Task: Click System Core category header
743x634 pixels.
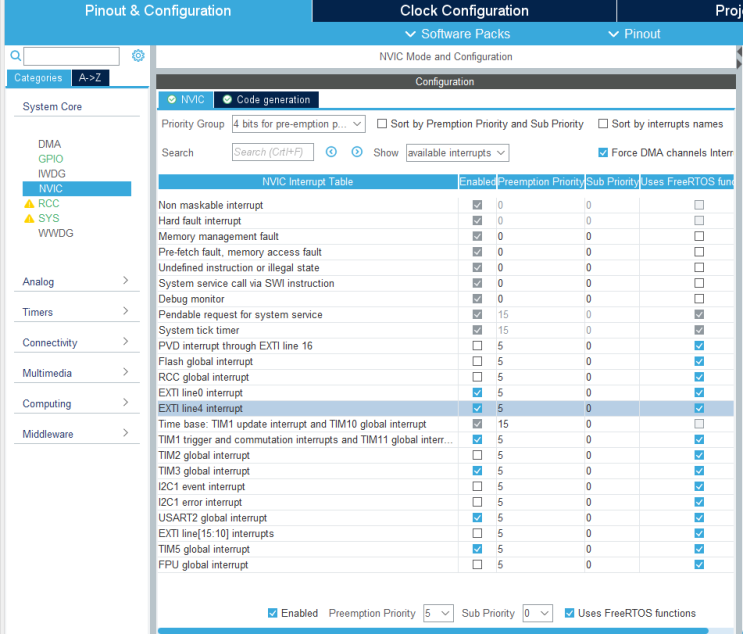Action: coord(52,107)
